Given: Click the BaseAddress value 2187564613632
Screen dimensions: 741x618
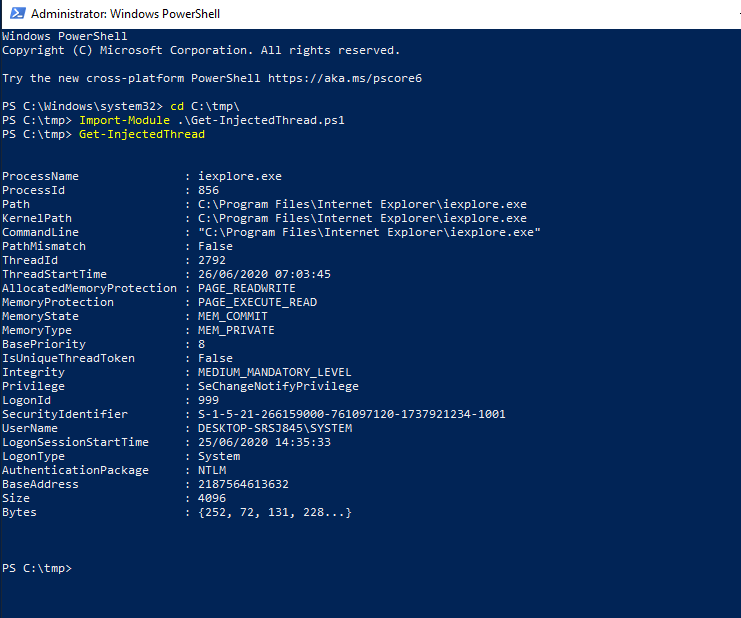Looking at the screenshot, I should click(243, 484).
